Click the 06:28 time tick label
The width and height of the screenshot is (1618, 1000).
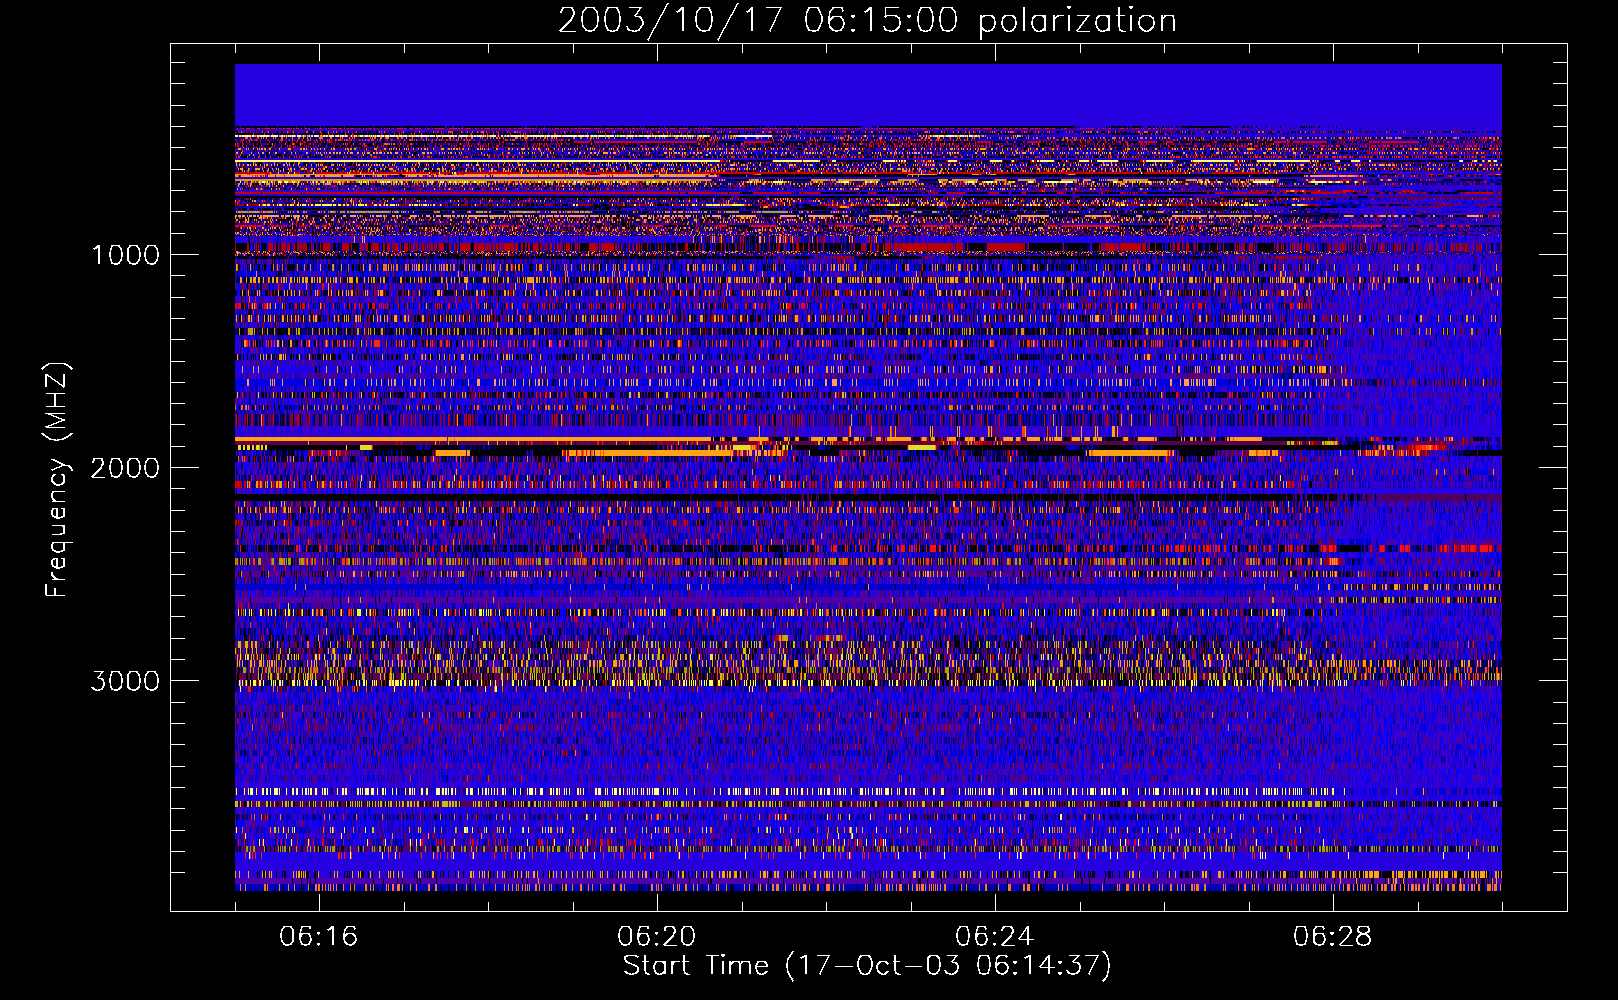1332,936
